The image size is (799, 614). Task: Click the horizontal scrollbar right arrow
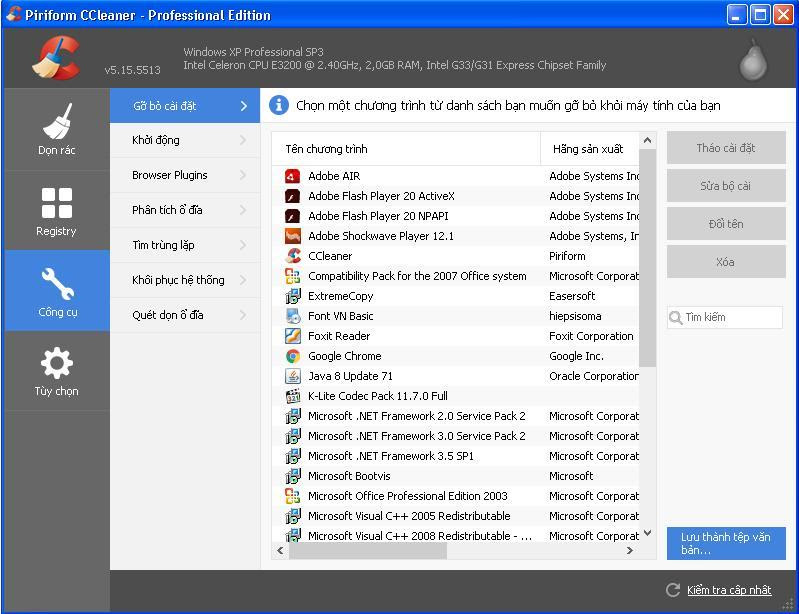[630, 550]
